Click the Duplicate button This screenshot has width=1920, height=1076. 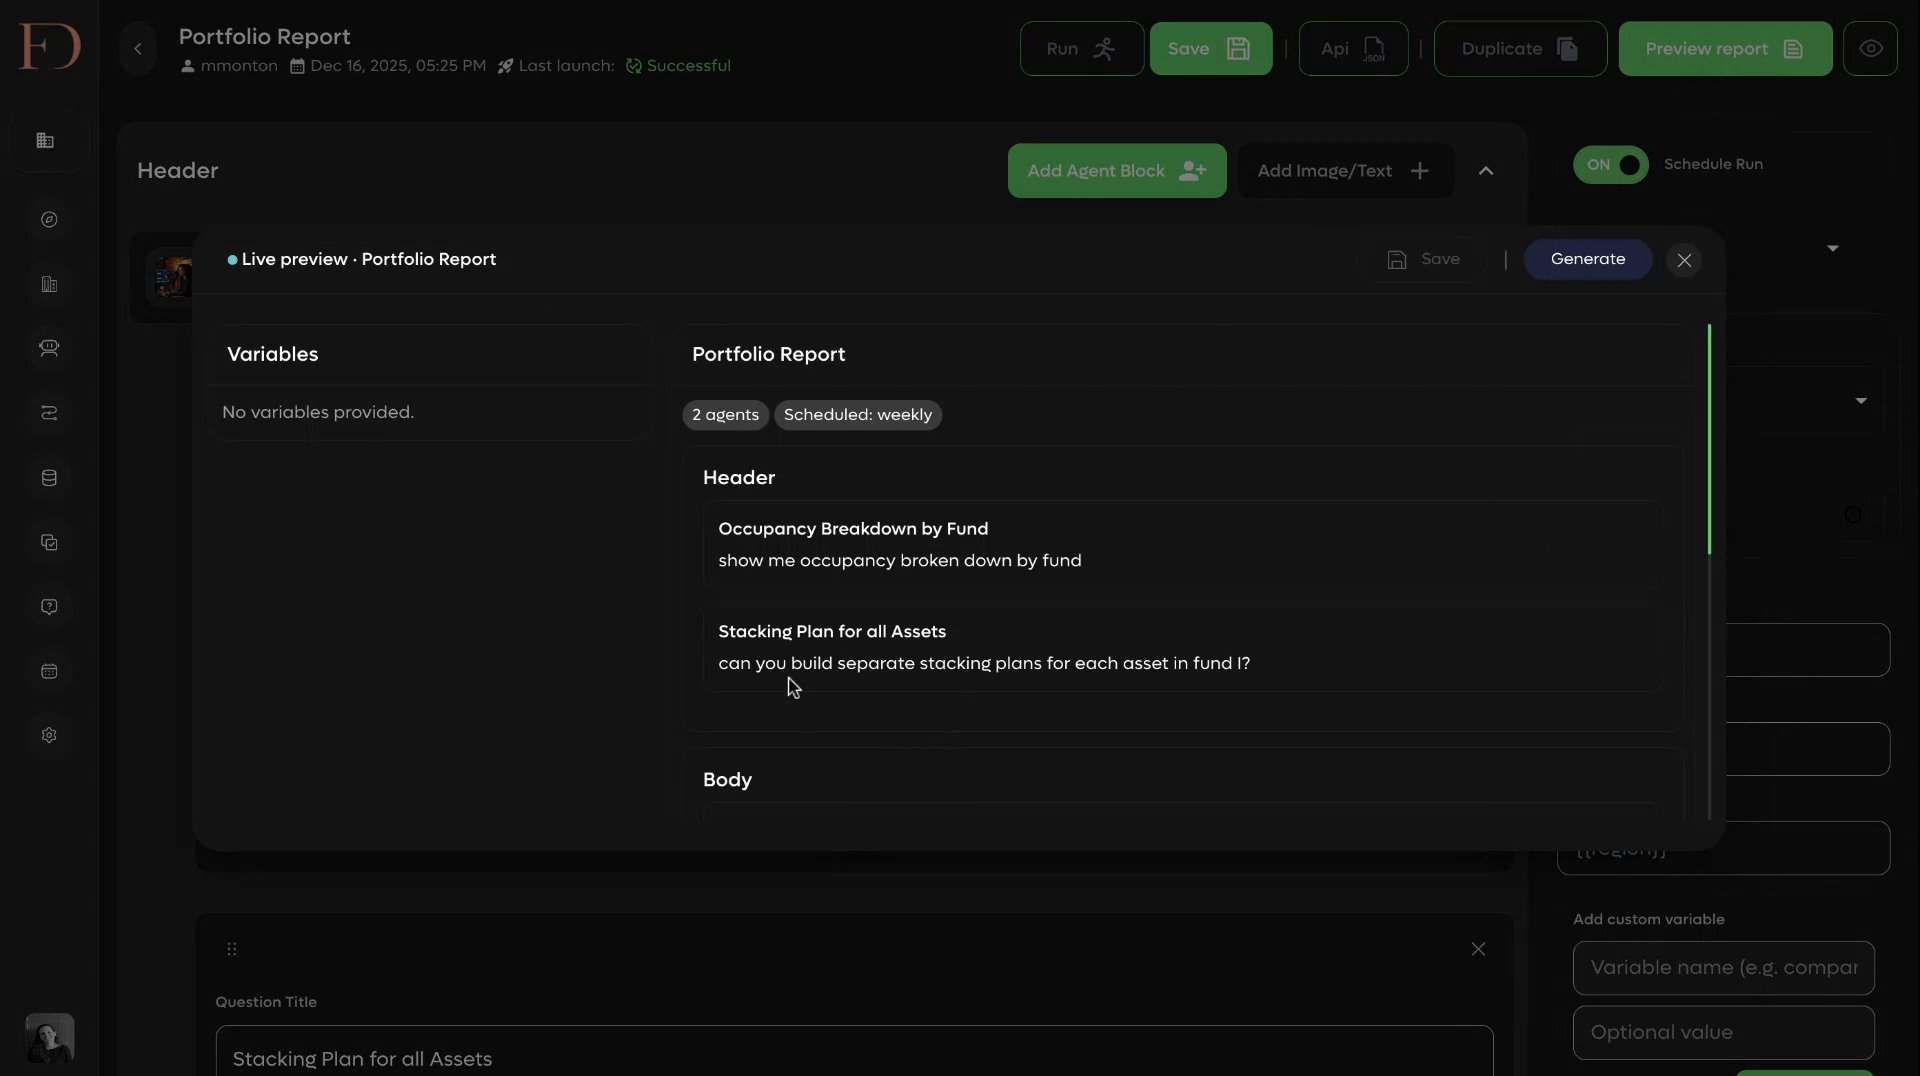point(1520,49)
